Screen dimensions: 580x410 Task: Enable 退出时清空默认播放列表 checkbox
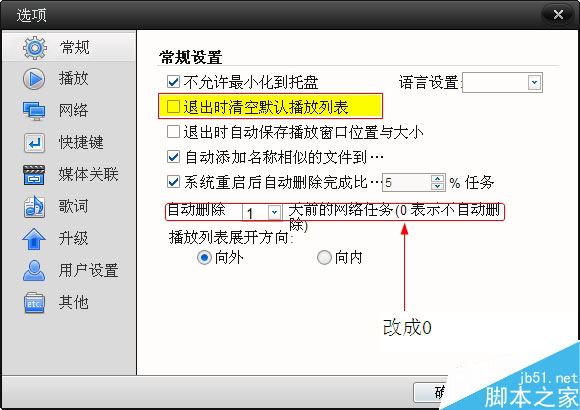coord(173,107)
